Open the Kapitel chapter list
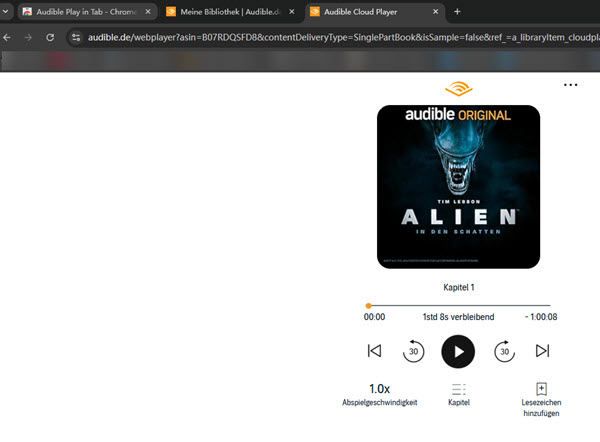Screen dimensions: 600x442 pos(459,395)
